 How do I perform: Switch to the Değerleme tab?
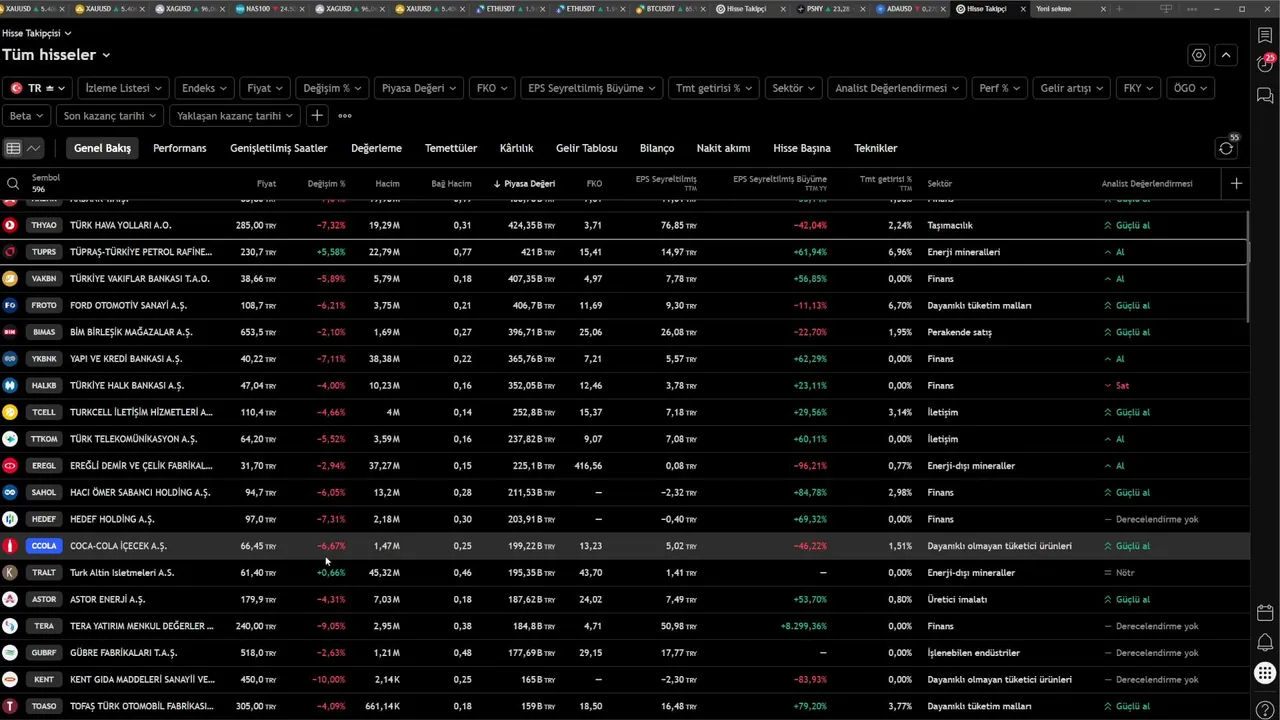tap(376, 148)
